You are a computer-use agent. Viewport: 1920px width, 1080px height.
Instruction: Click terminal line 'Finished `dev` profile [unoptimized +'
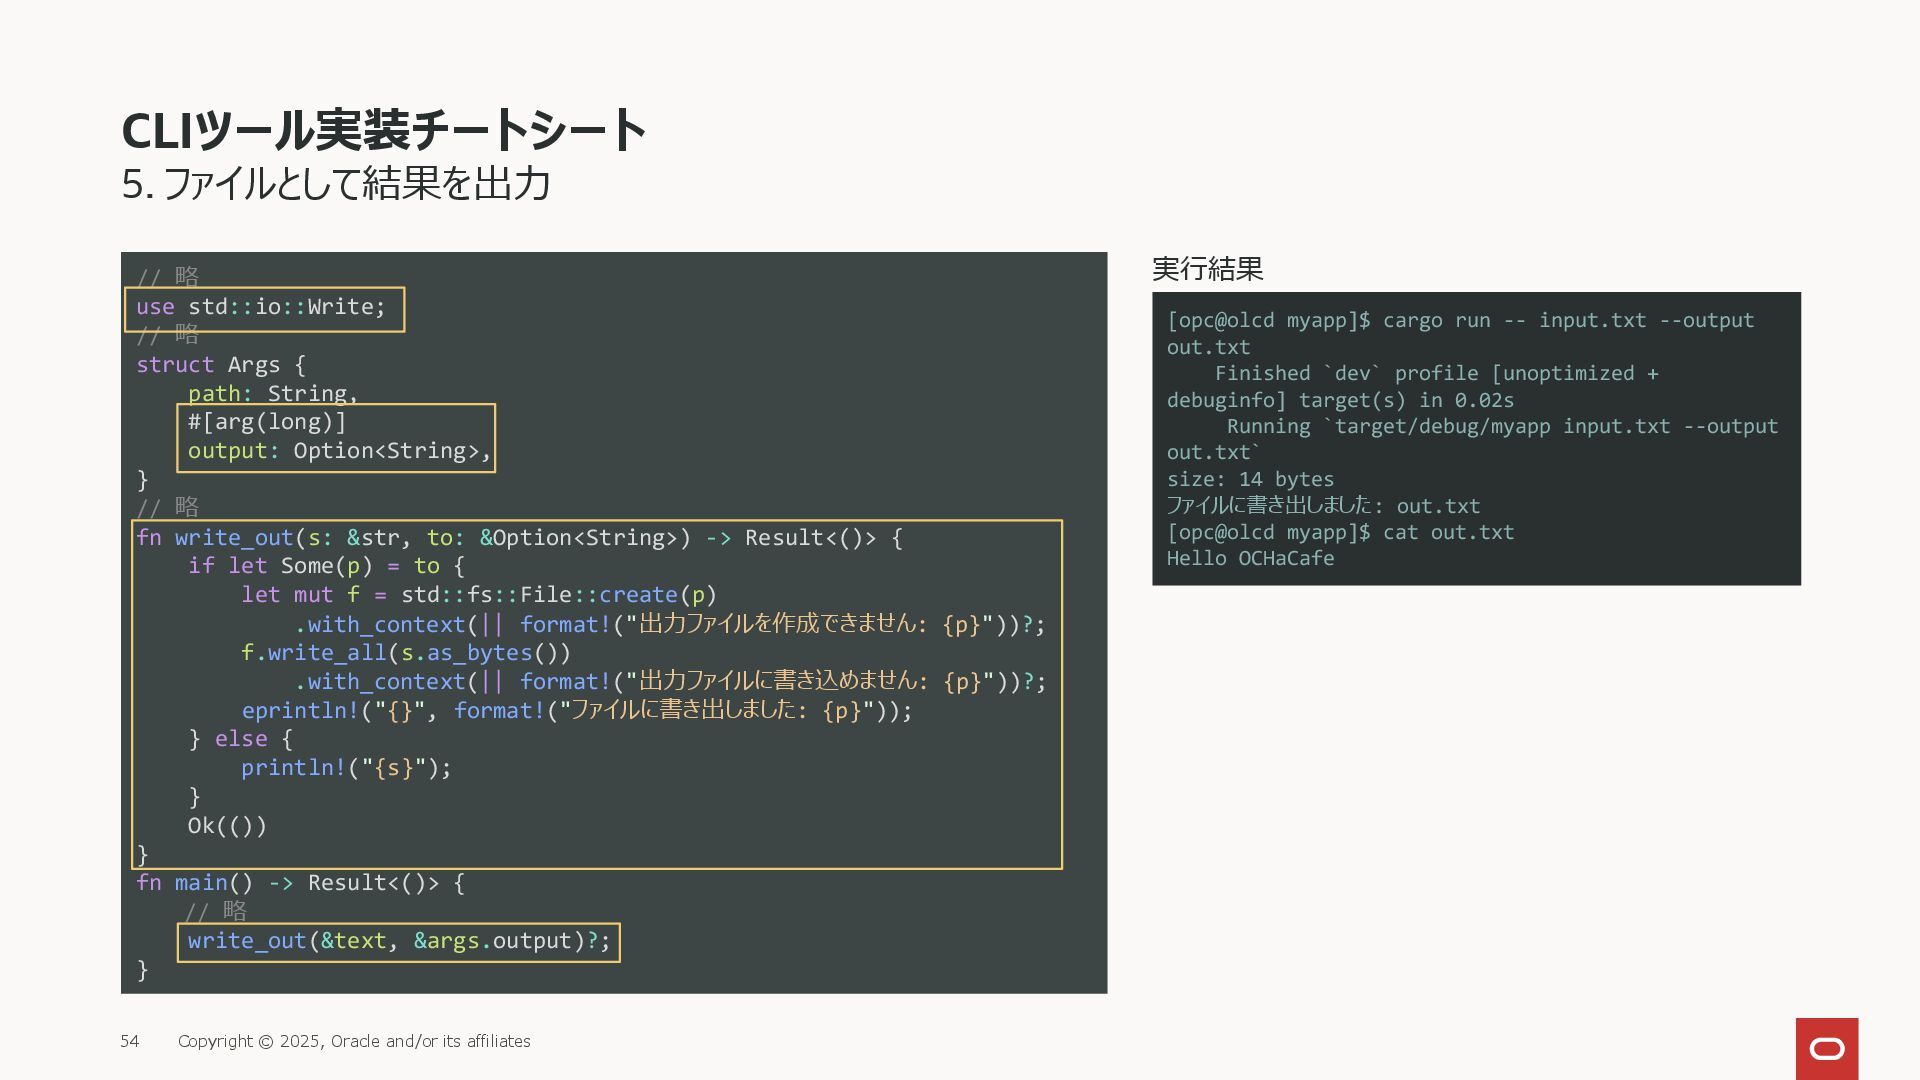coord(1436,373)
